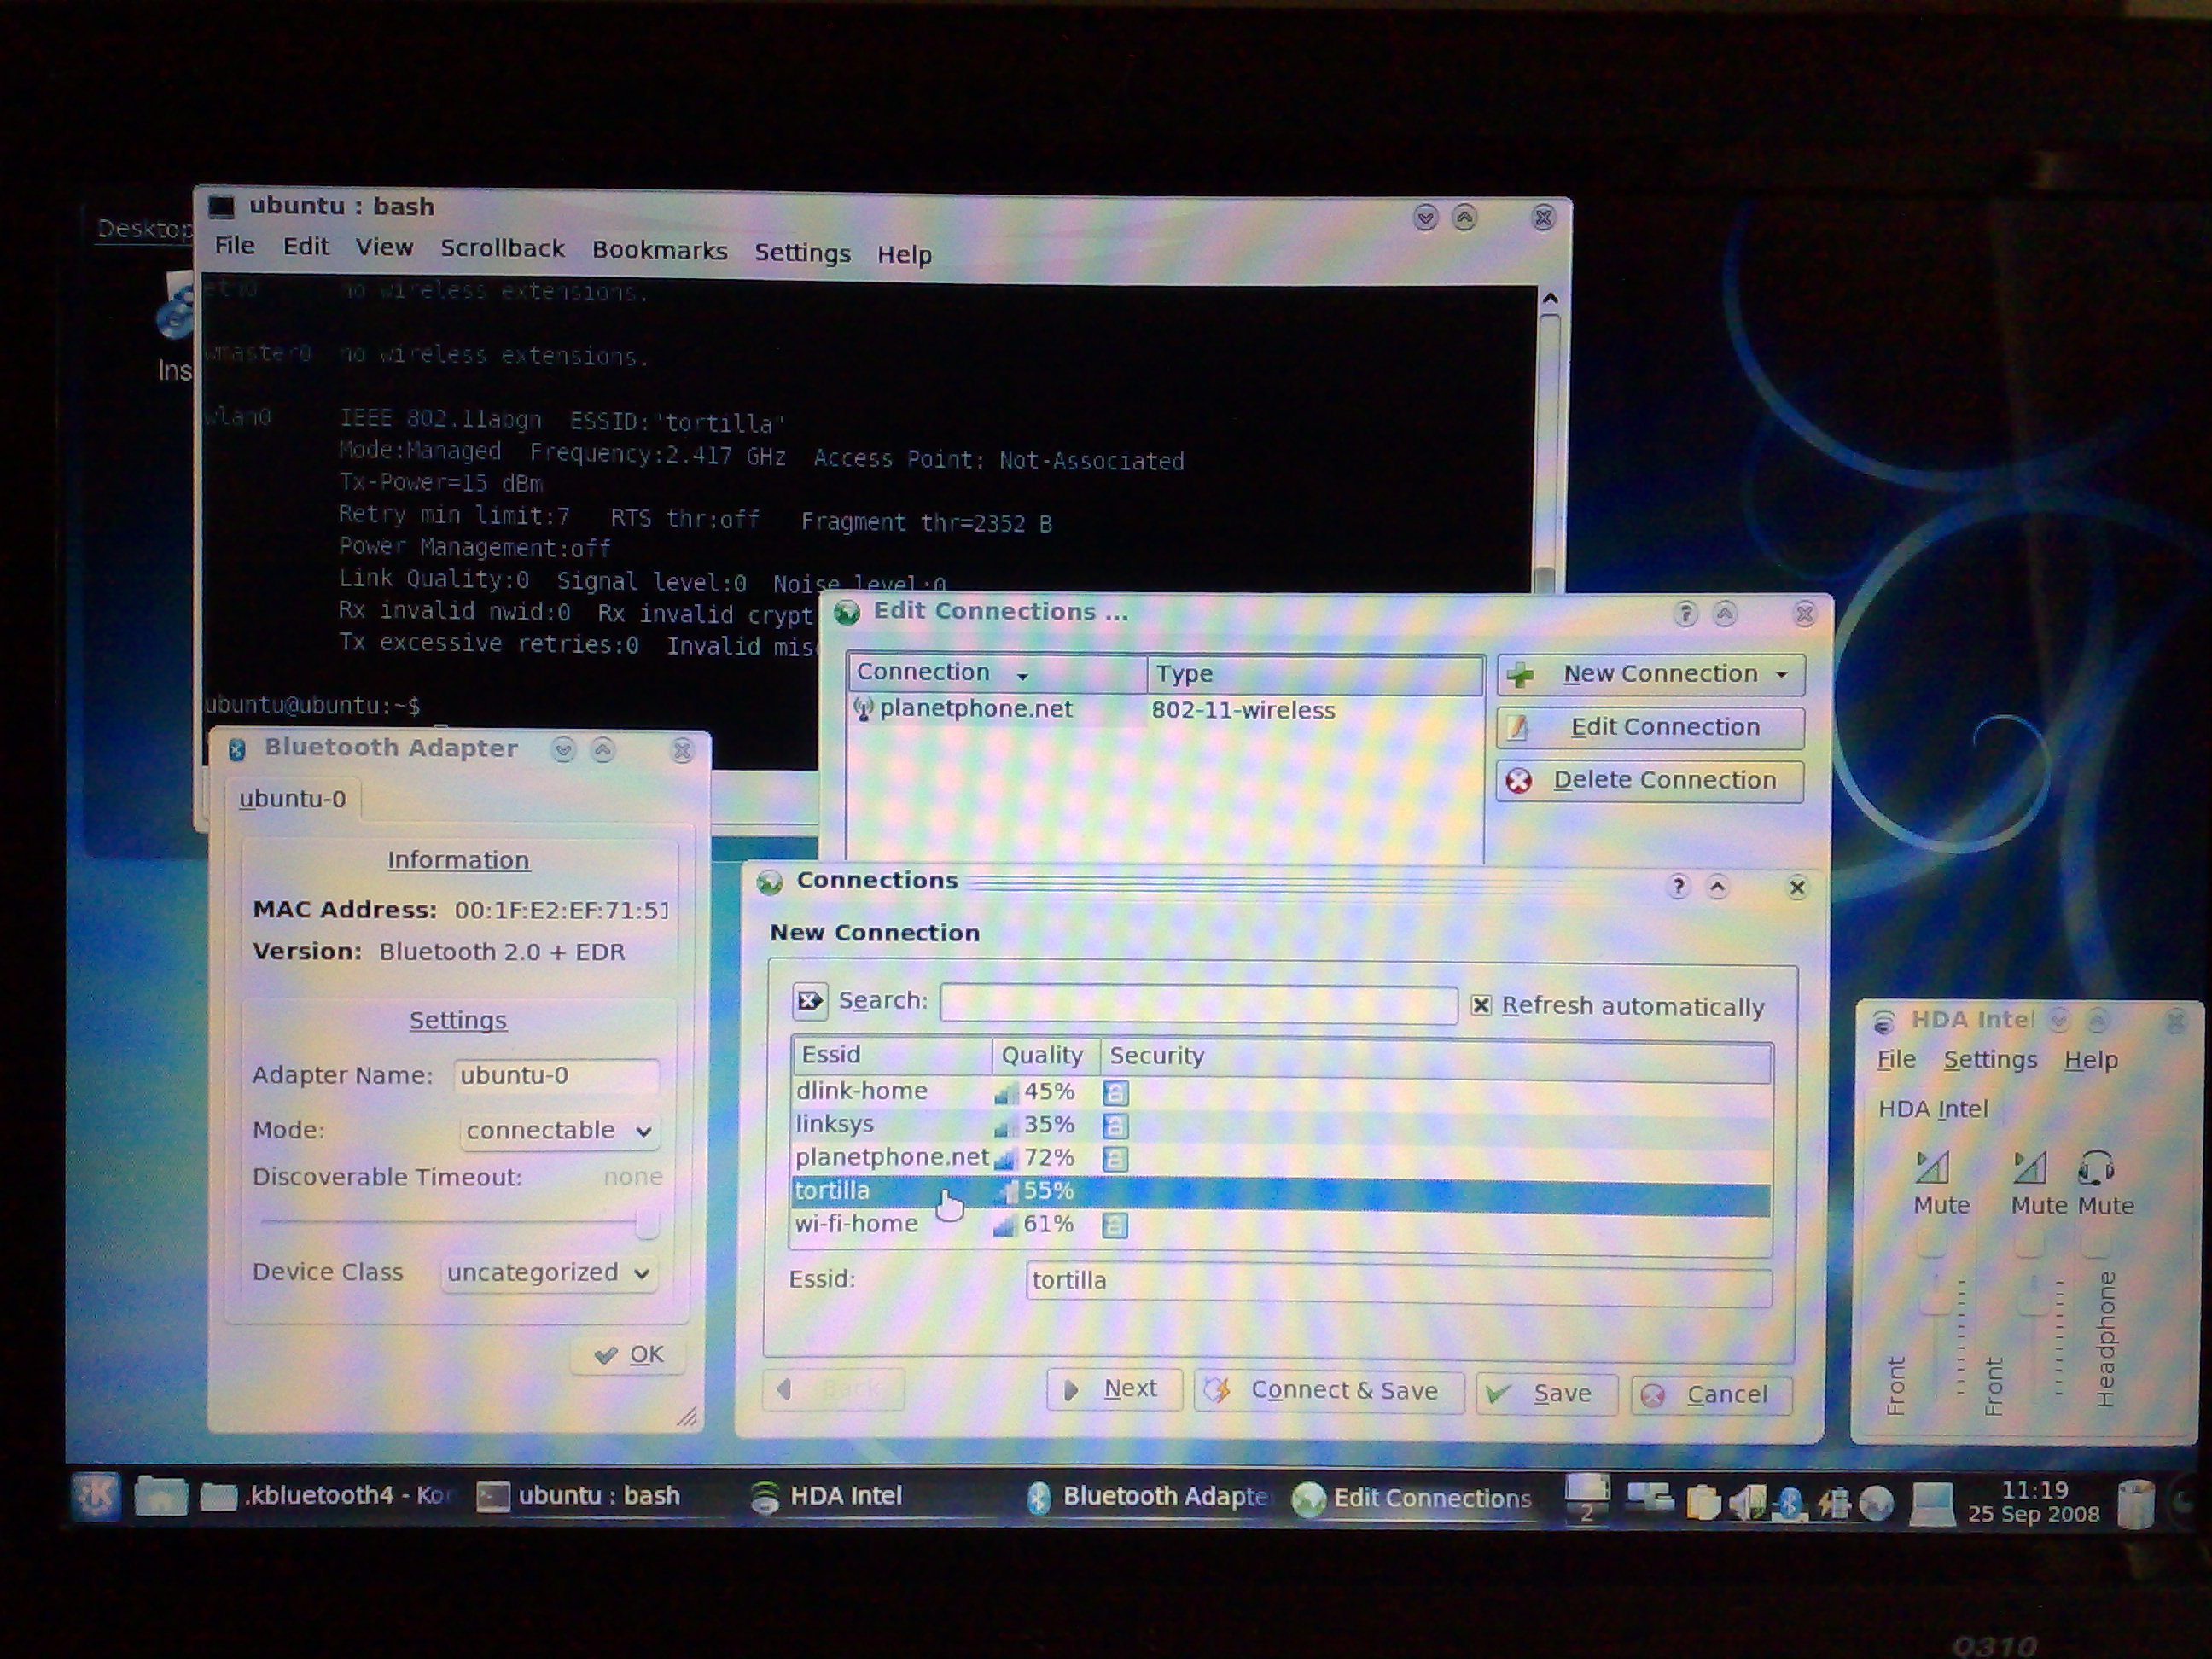Viewport: 2212px width, 1659px height.
Task: Click the lock icon on the wi-fi-home row
Action: [1115, 1225]
